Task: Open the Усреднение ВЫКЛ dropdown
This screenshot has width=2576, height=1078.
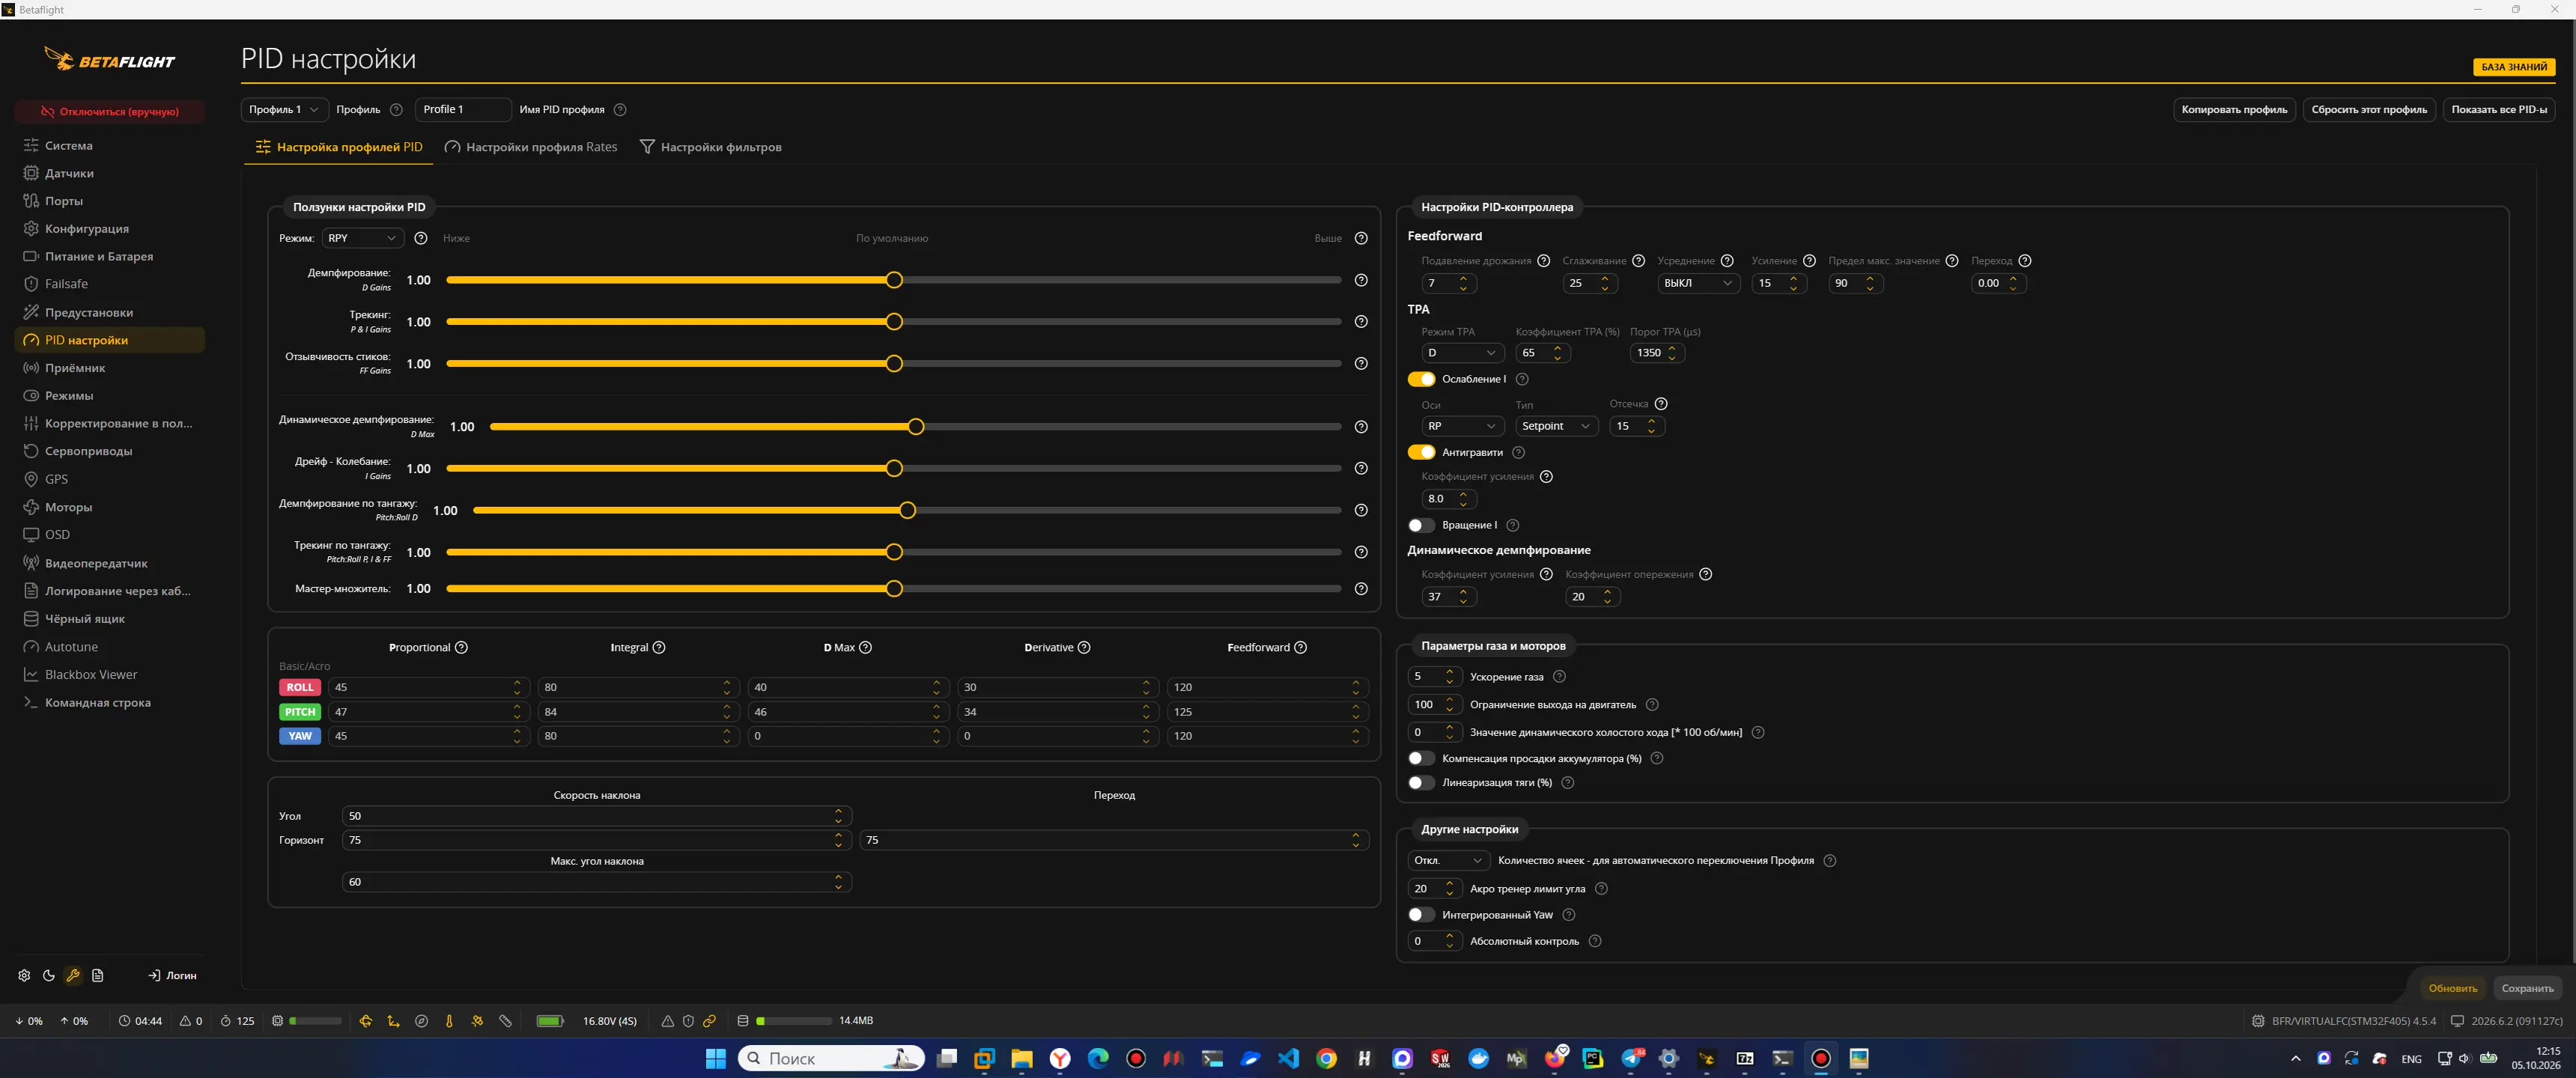Action: pyautogui.click(x=1698, y=283)
